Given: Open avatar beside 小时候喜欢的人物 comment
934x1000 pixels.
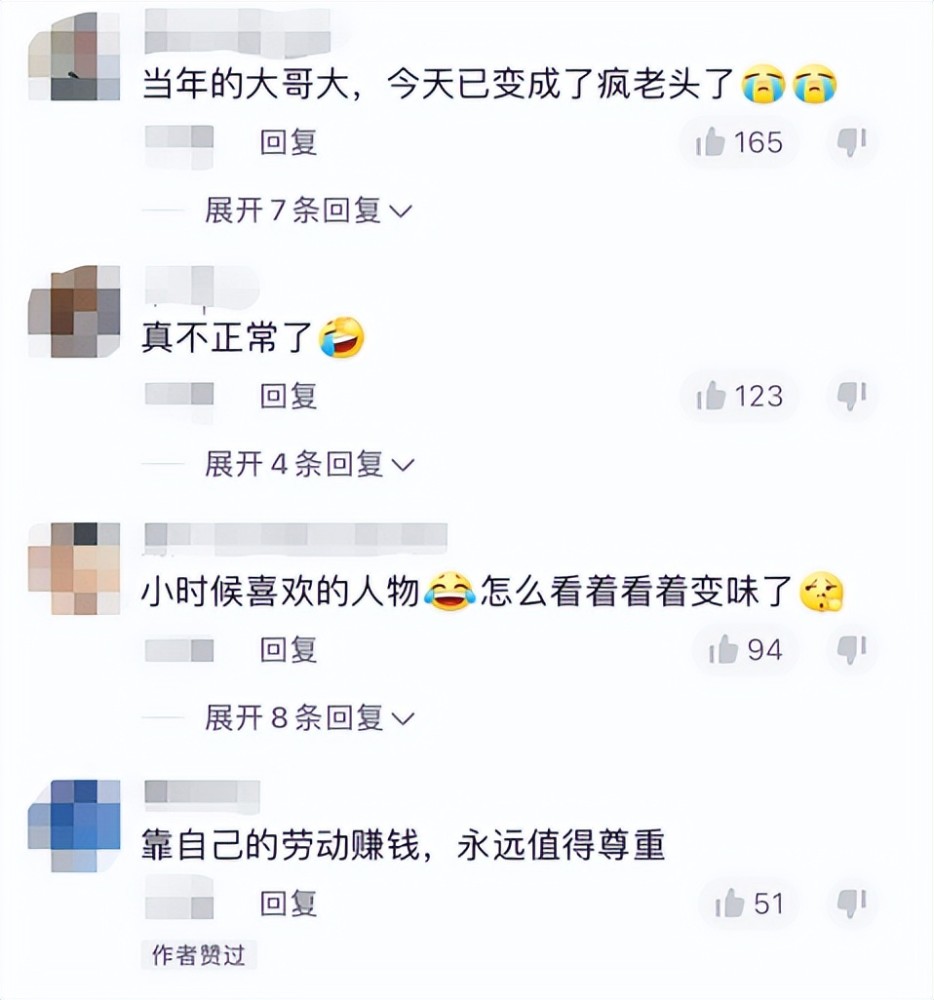Looking at the screenshot, I should (x=74, y=568).
